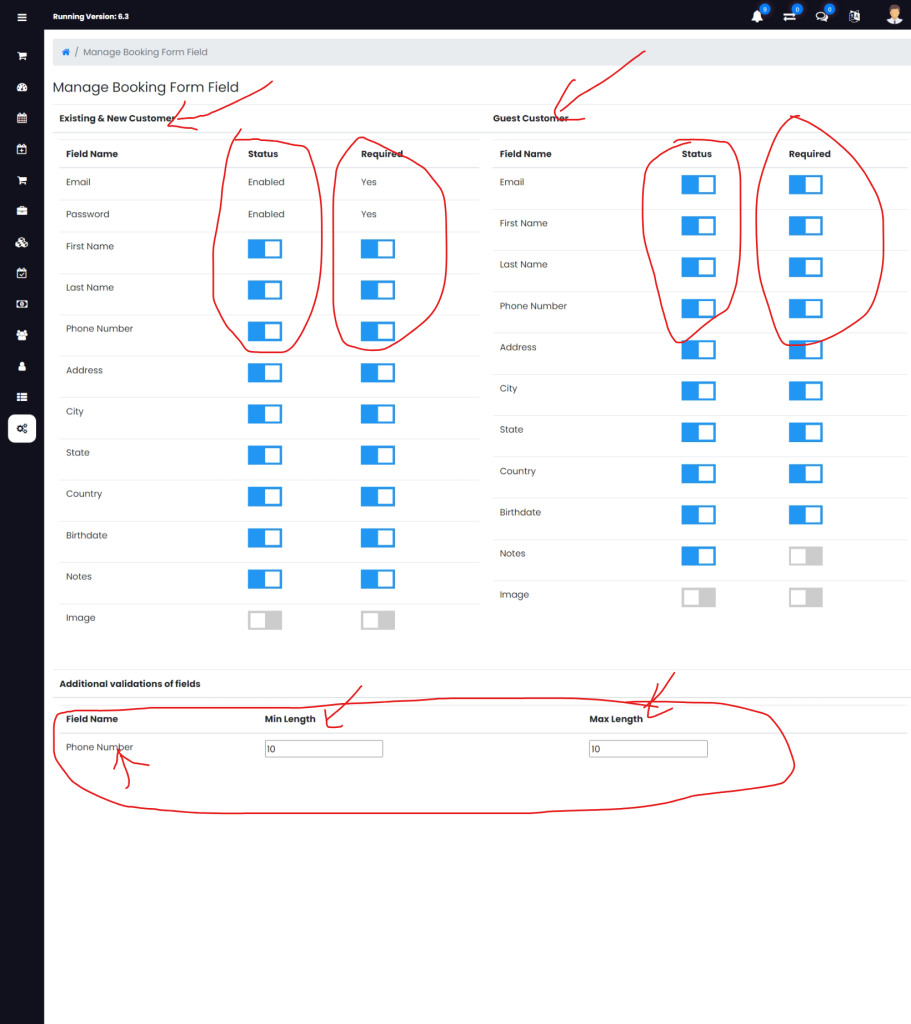
Task: Click the stacked coins sidebar icon
Action: [22, 242]
